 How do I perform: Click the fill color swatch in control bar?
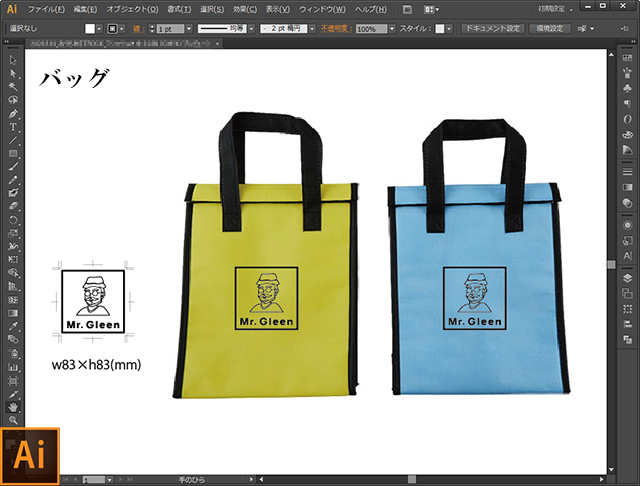tap(89, 29)
